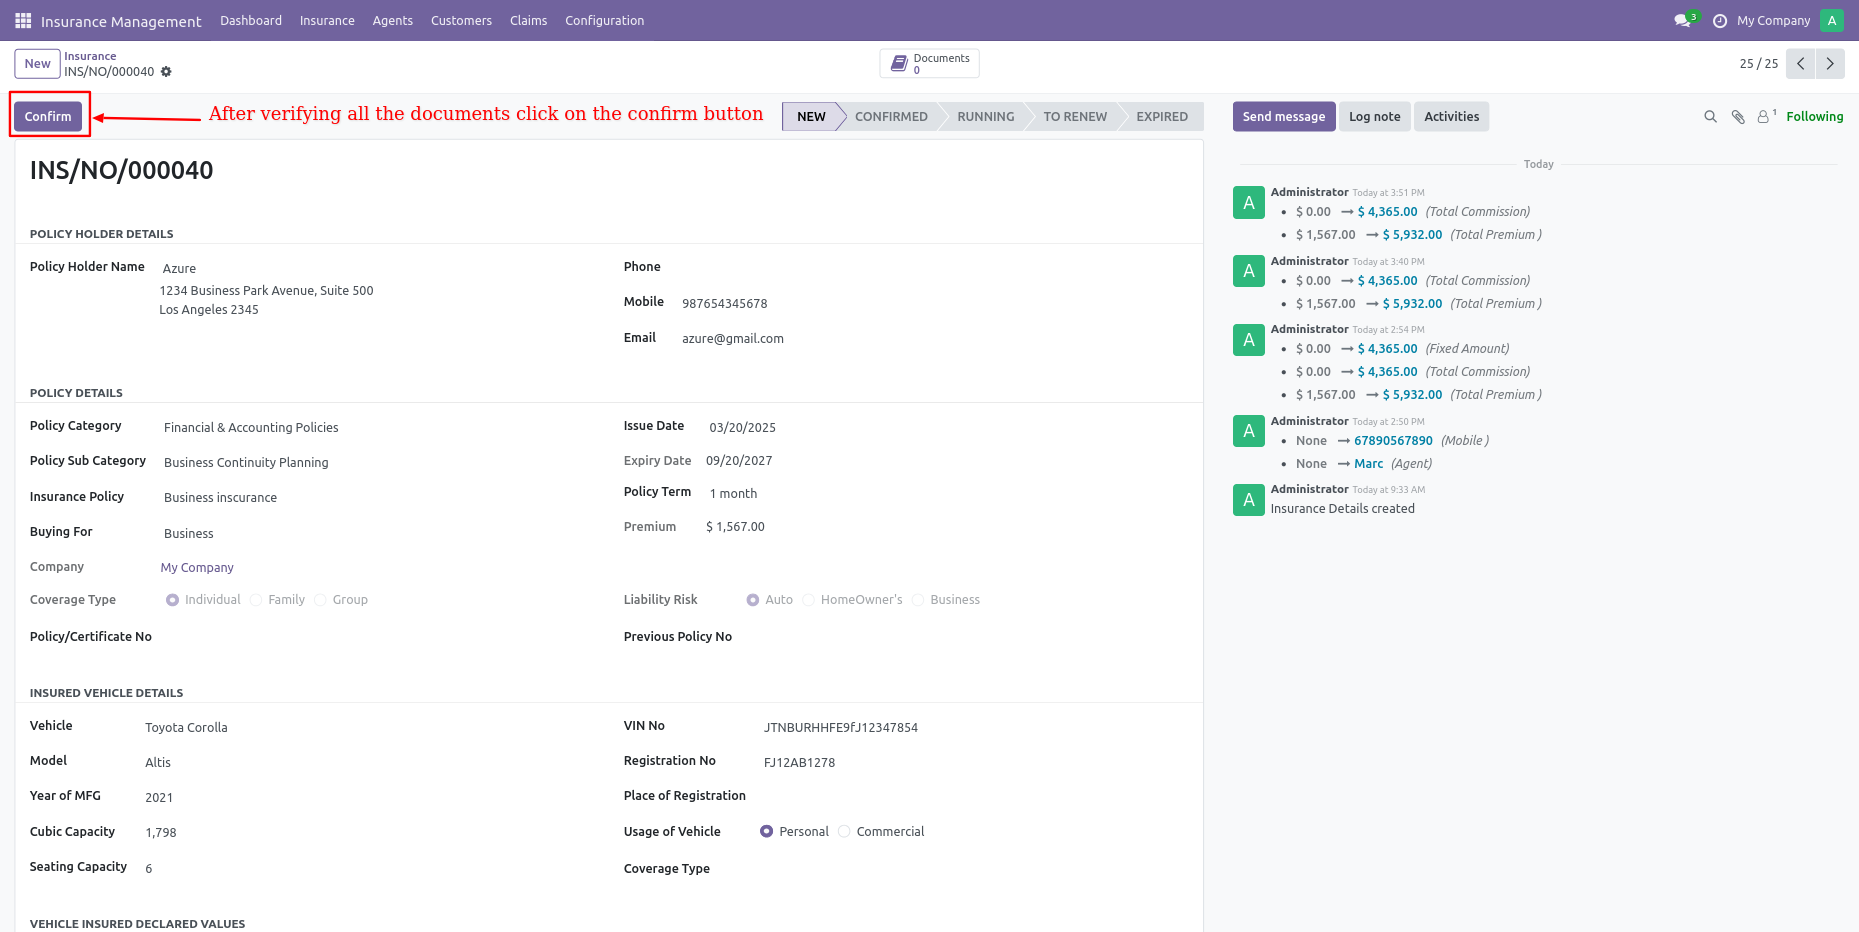
Task: Select Individual coverage type
Action: point(172,600)
